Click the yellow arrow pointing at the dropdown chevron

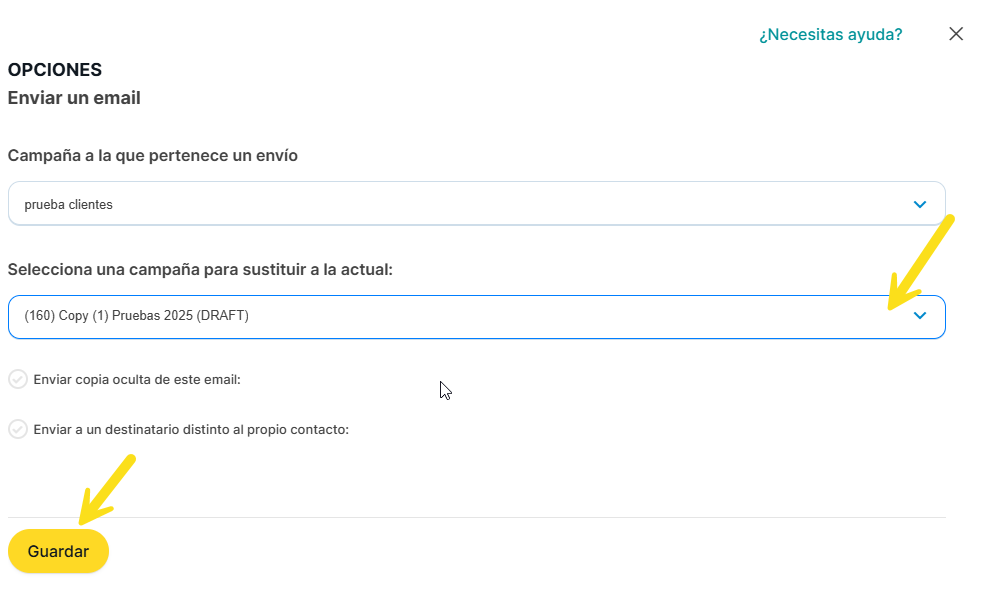(x=922, y=260)
